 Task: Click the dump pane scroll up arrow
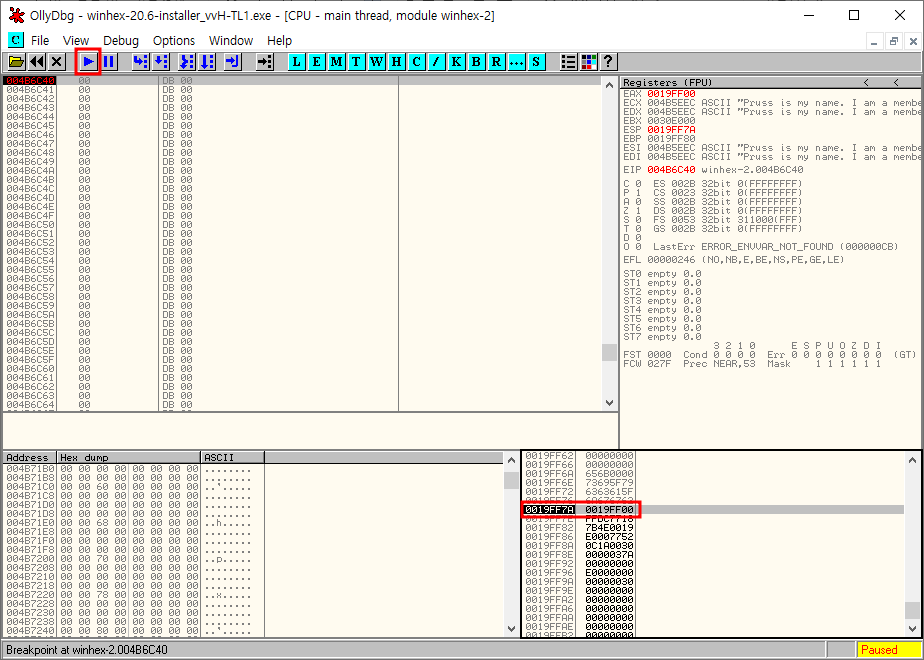[x=512, y=460]
